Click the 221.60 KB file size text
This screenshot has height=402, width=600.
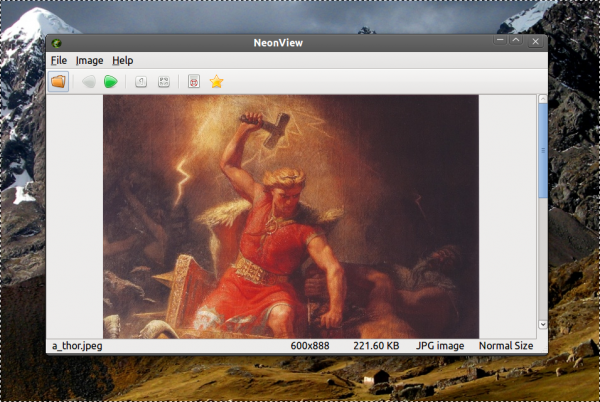[376, 346]
